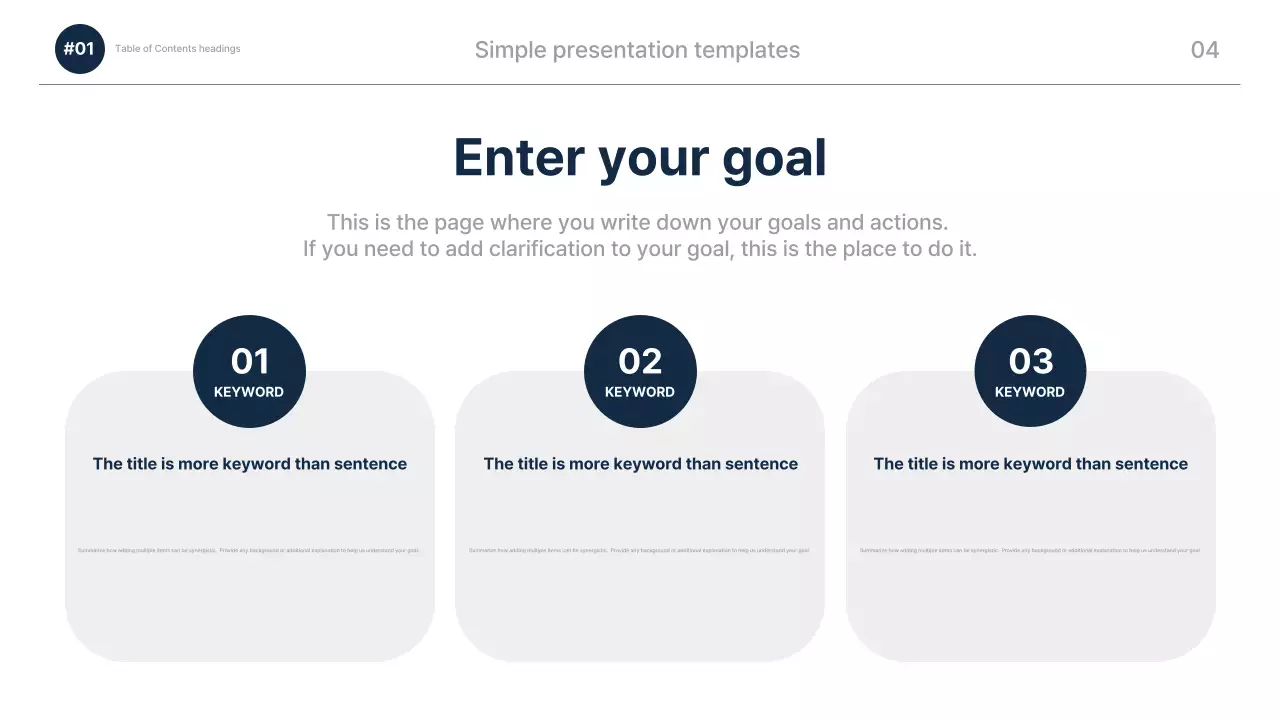Image resolution: width=1280 pixels, height=720 pixels.
Task: Select the subtitle line about goals and actions
Action: [637, 222]
